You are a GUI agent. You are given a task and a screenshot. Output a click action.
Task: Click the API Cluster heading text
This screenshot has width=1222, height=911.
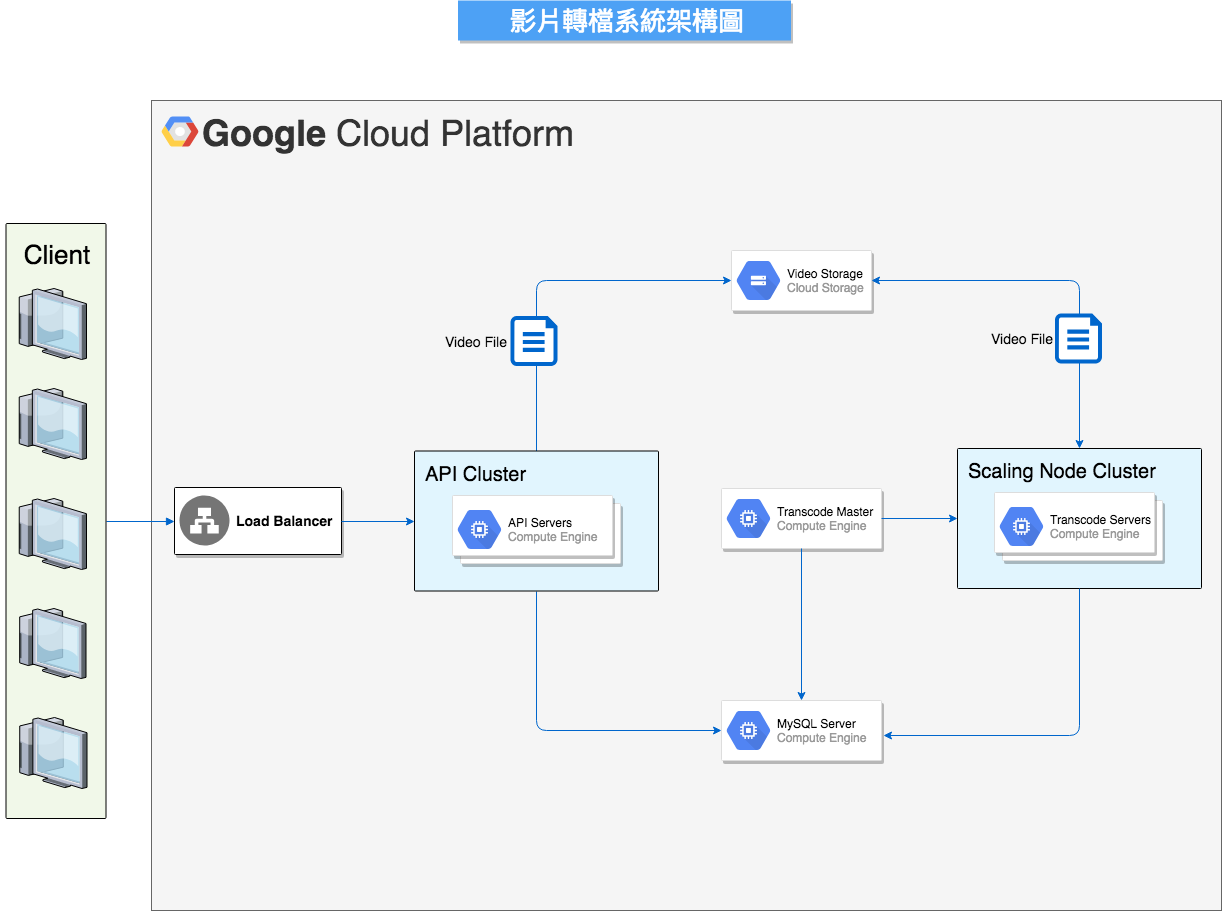(x=475, y=474)
